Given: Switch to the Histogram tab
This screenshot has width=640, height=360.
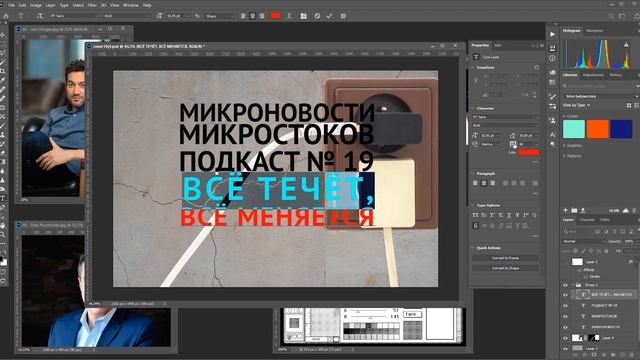Looking at the screenshot, I should point(571,31).
